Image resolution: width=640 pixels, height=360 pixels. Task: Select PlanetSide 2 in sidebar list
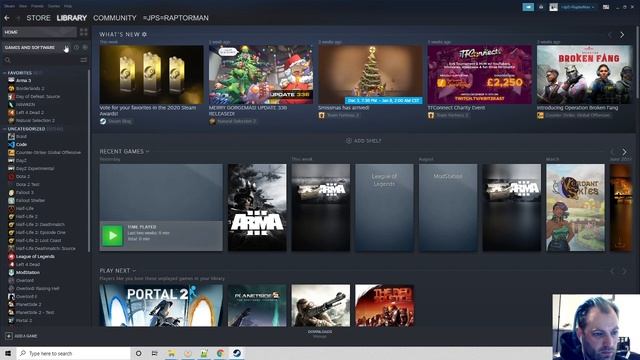(x=28, y=304)
